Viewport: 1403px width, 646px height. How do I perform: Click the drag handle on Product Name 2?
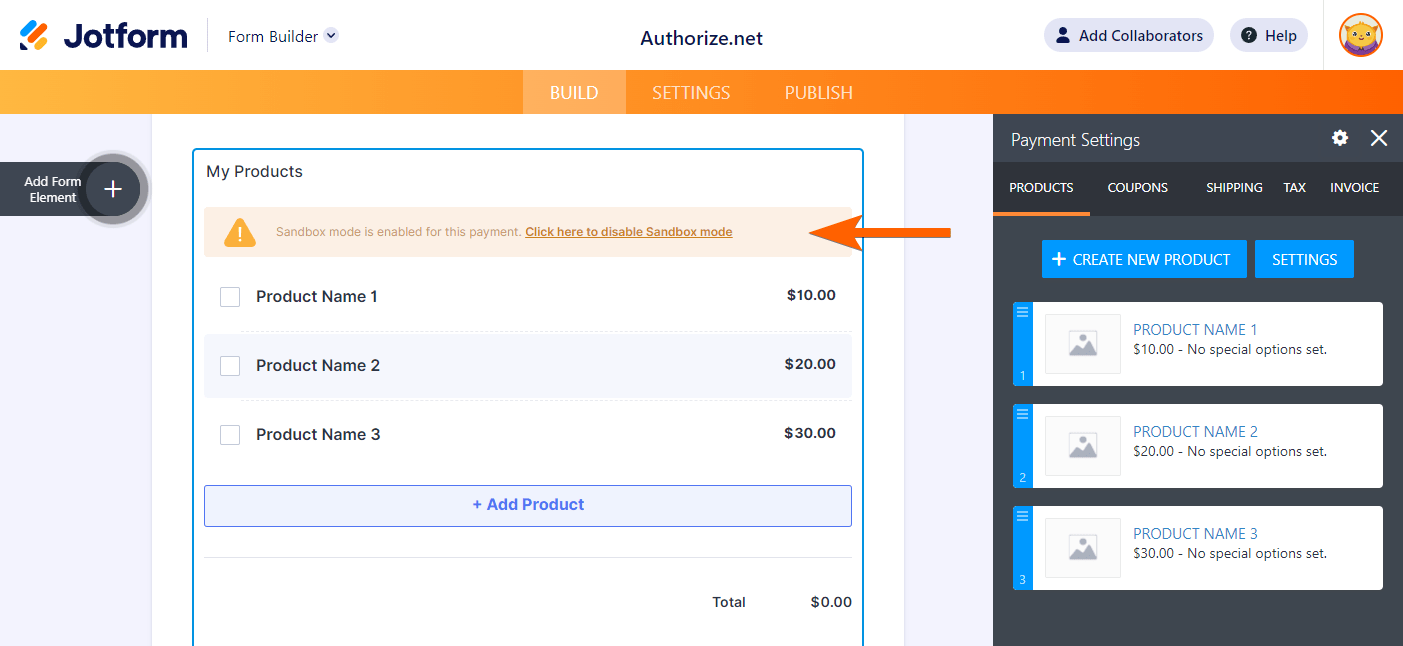[x=1021, y=413]
